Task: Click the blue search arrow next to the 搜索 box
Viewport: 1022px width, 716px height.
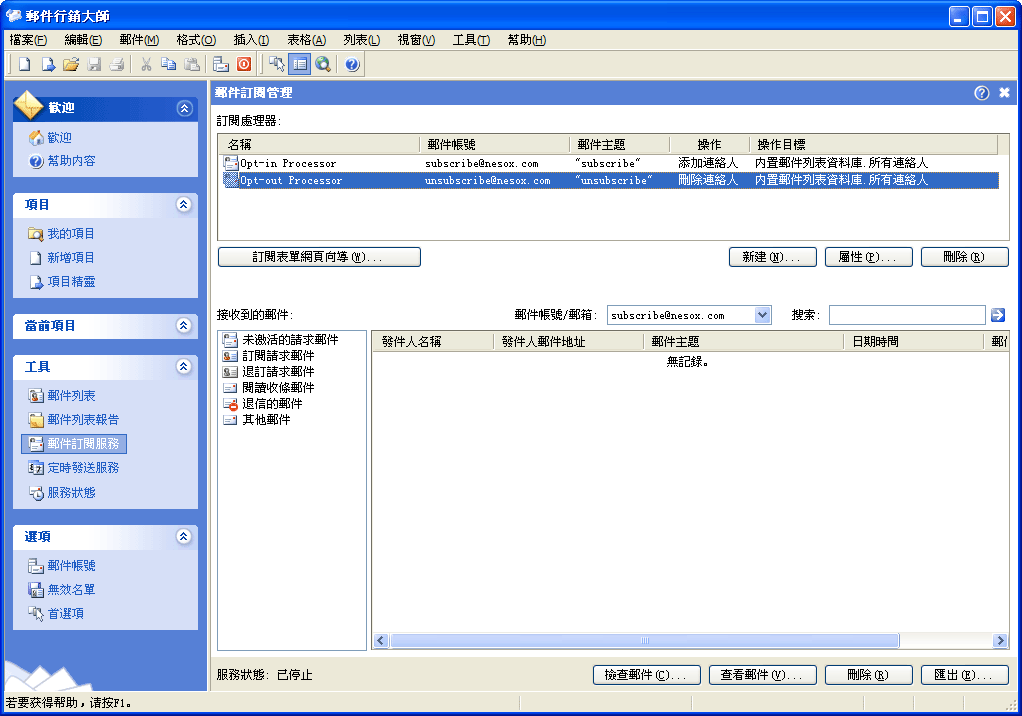Action: click(998, 315)
